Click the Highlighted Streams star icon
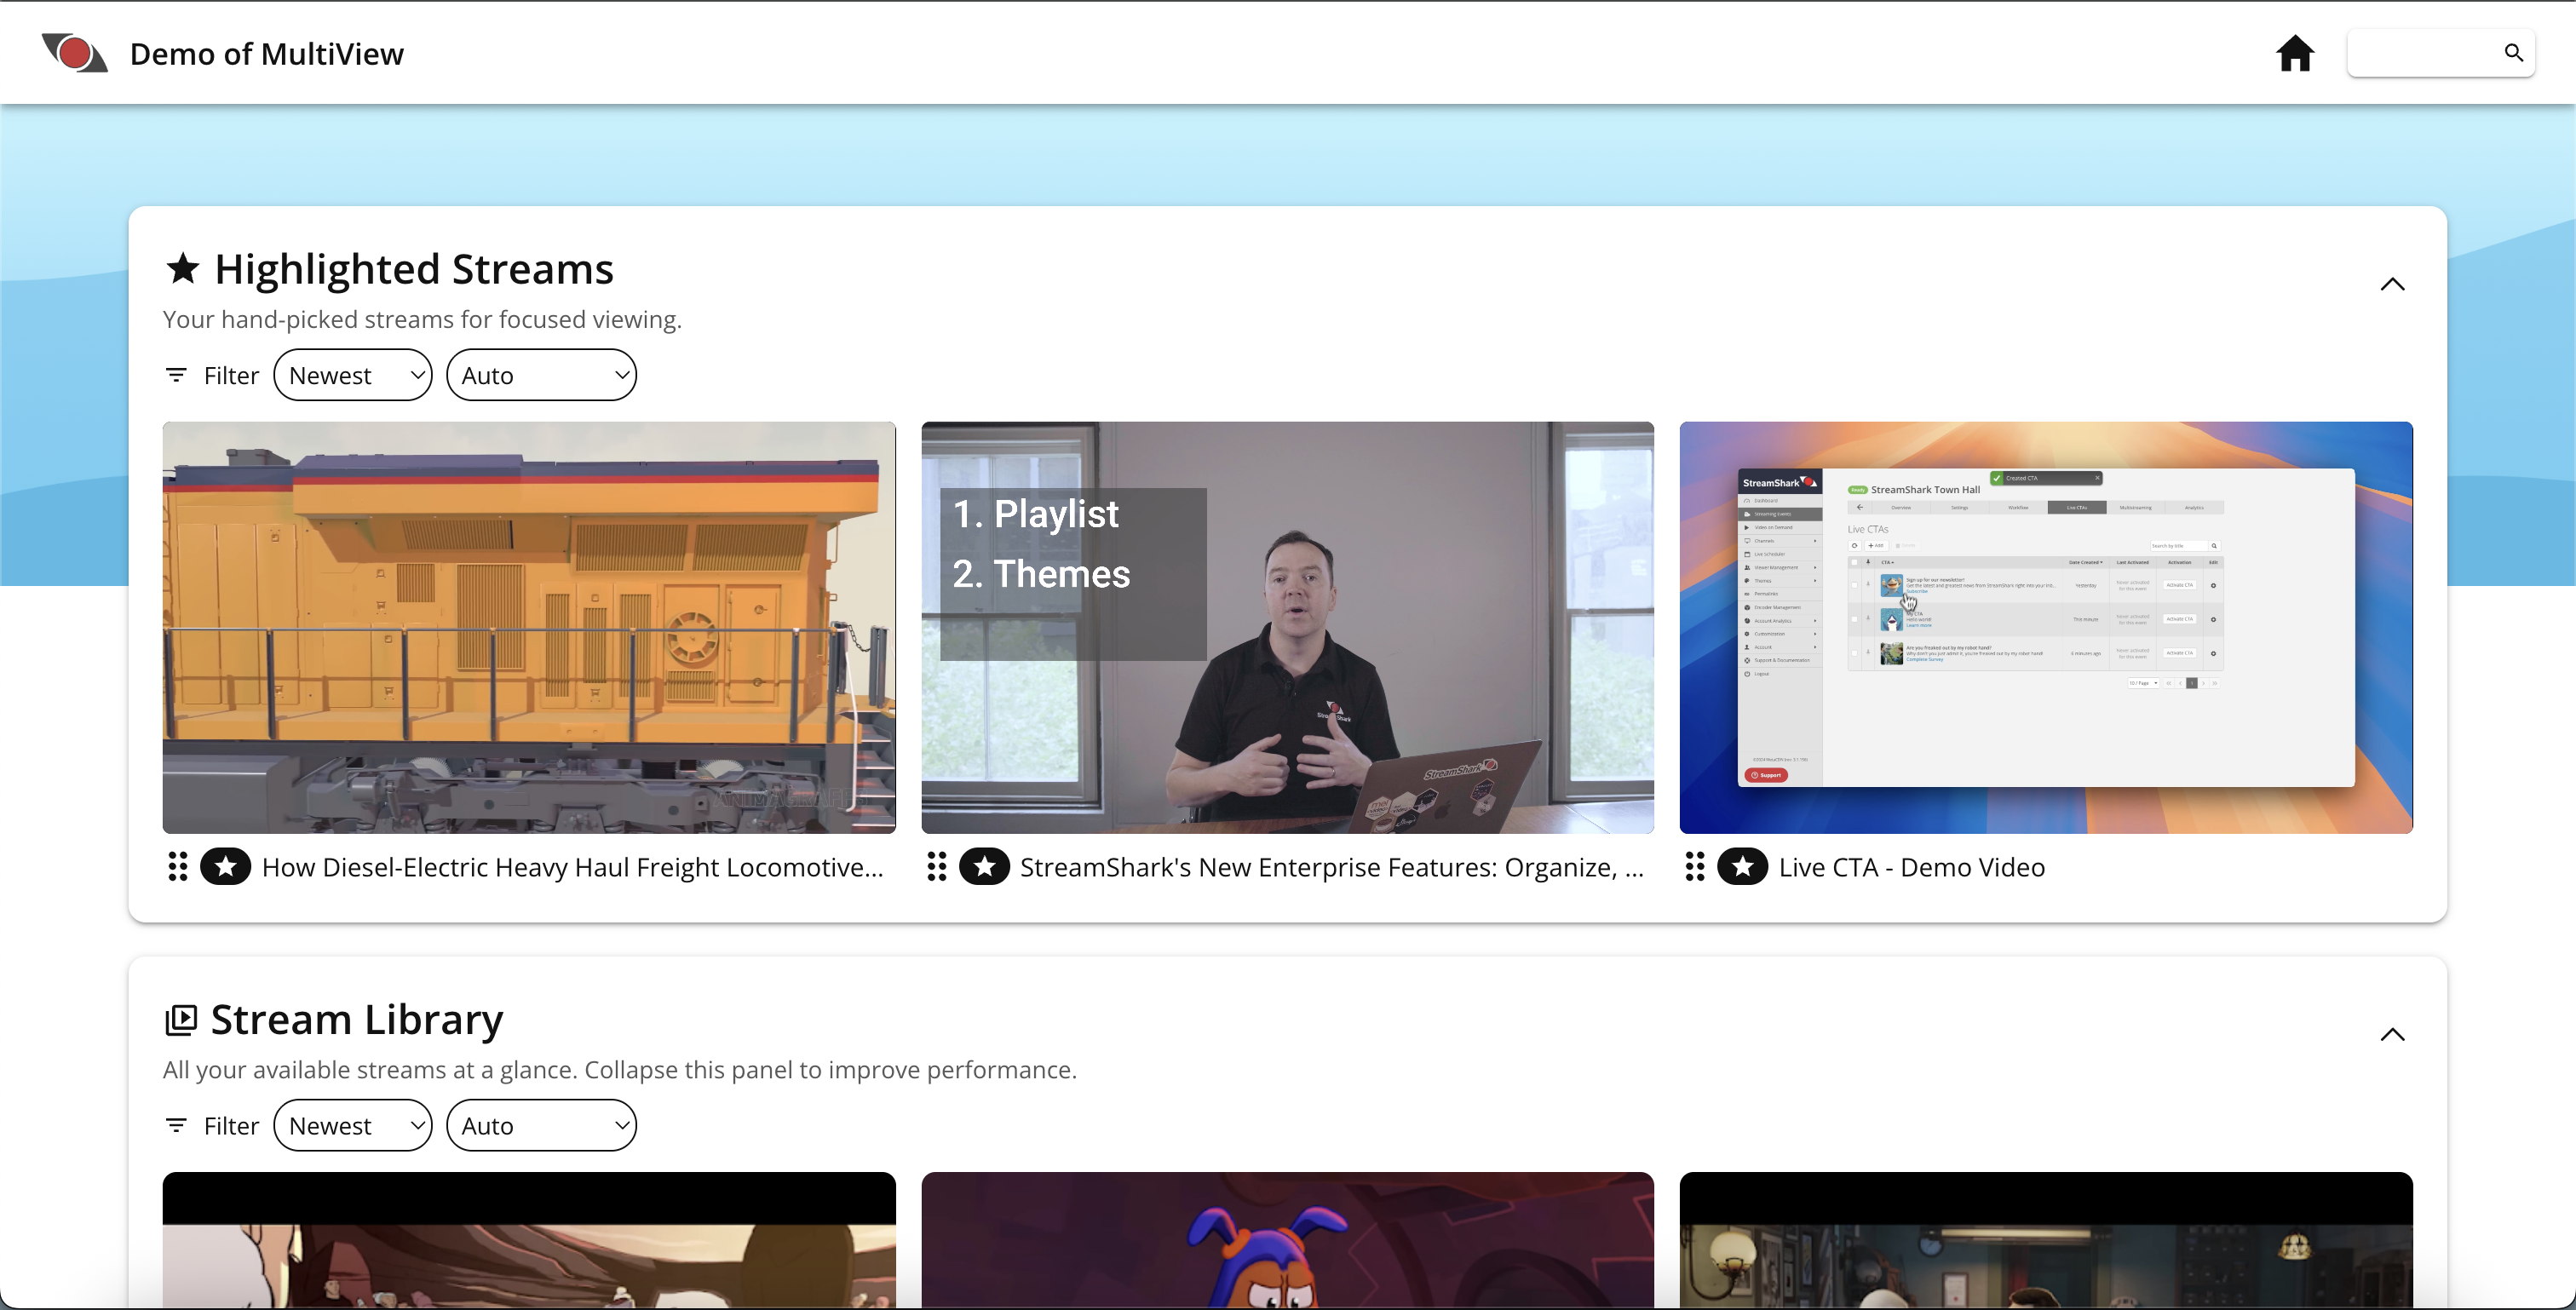 click(183, 268)
